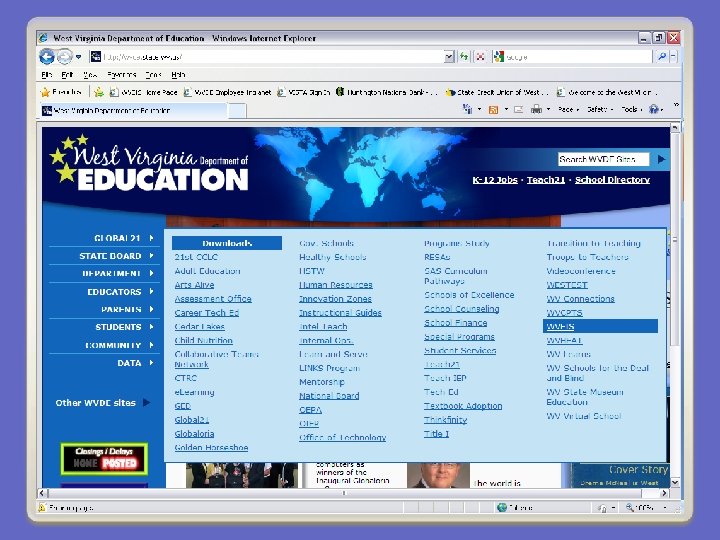Click the status bar warning icon
The height and width of the screenshot is (540, 720).
tap(42, 507)
